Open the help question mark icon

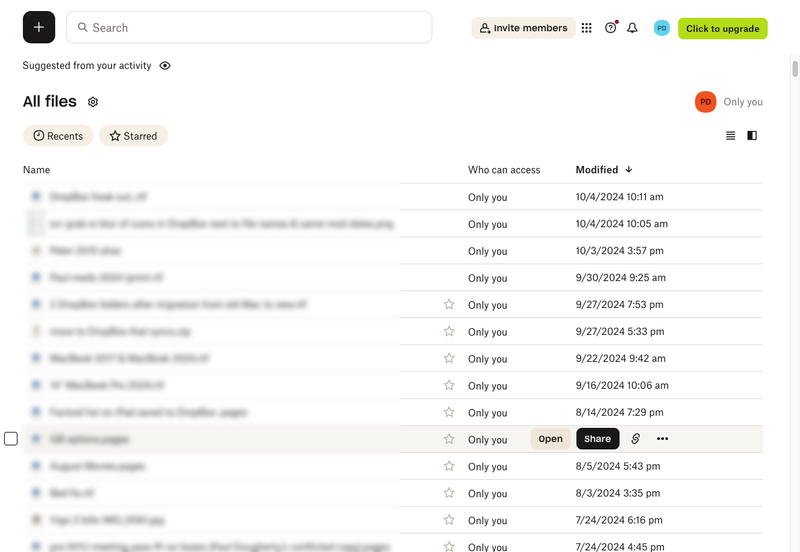pos(610,28)
